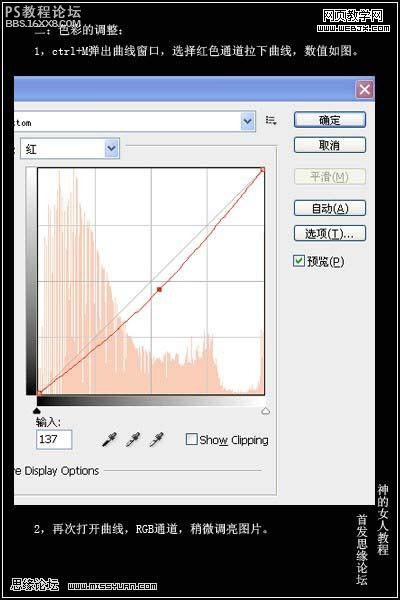Click the 确定 (OK) button
Viewport: 400px width, 600px height.
(x=330, y=120)
